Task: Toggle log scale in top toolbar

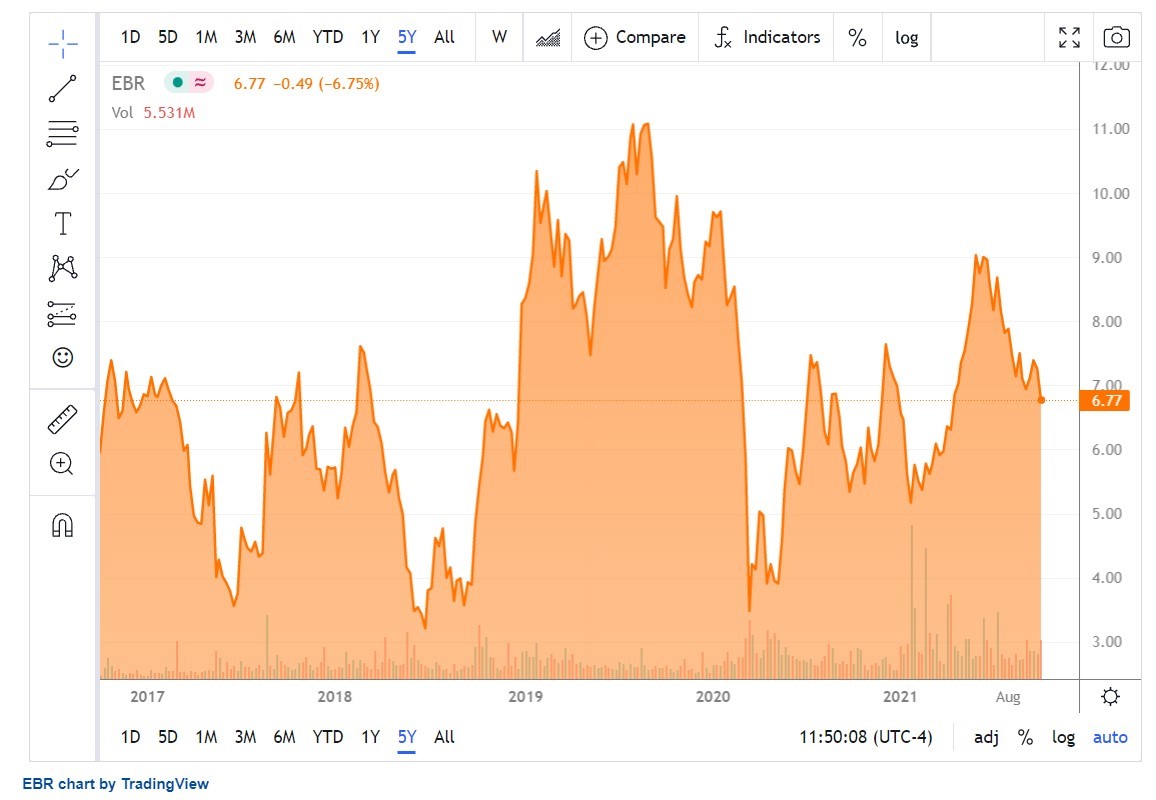Action: [907, 38]
